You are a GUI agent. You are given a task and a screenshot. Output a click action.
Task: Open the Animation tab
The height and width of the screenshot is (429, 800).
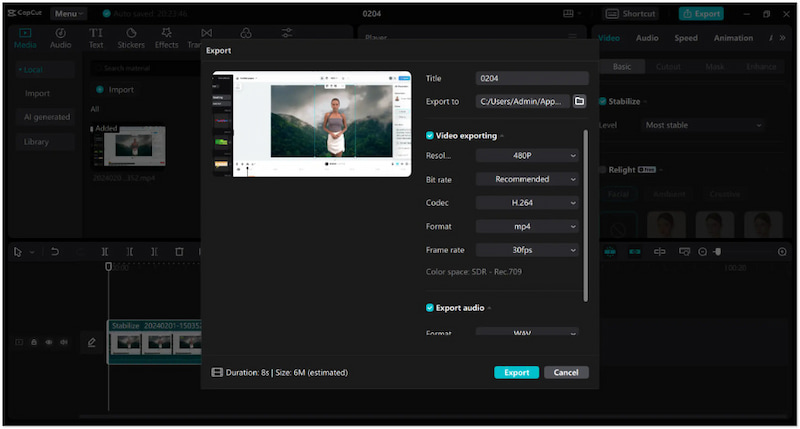733,38
